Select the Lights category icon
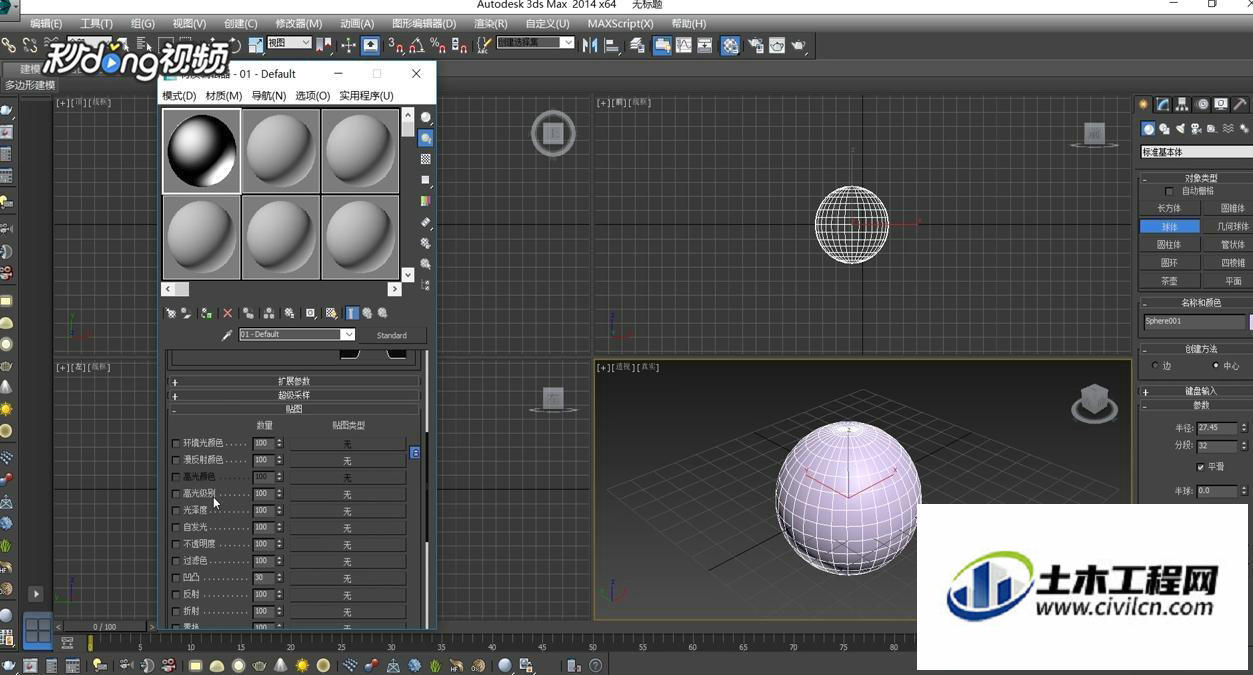Image resolution: width=1253 pixels, height=675 pixels. pos(1181,129)
